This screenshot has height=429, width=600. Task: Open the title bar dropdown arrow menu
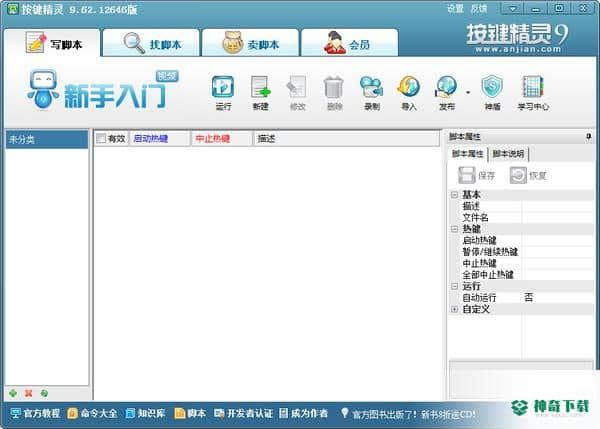tap(512, 8)
